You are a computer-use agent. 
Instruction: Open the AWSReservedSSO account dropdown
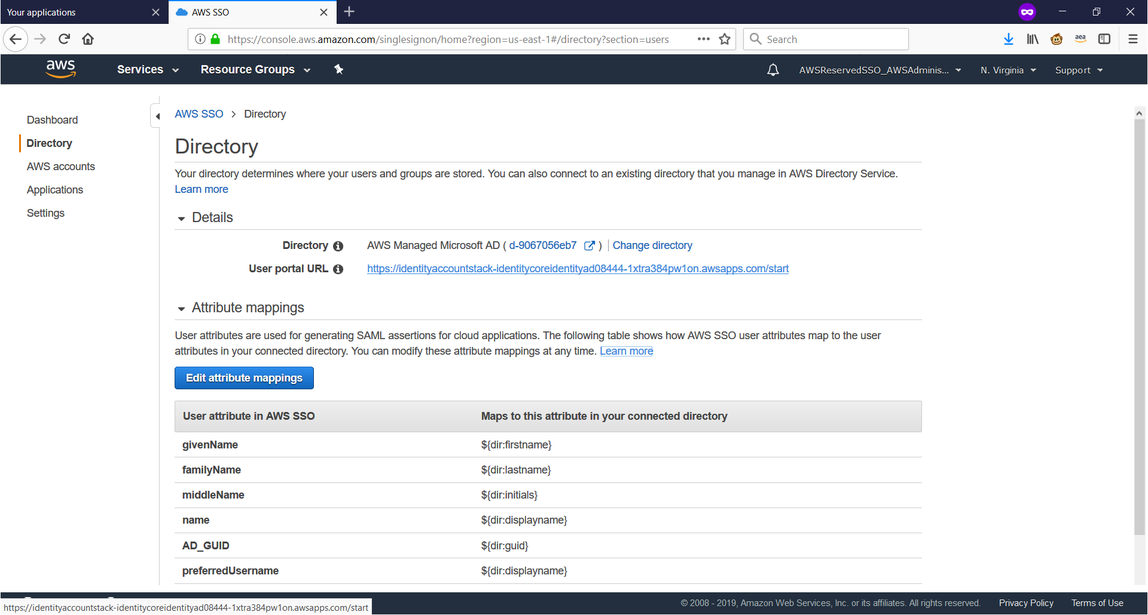pyautogui.click(x=880, y=70)
